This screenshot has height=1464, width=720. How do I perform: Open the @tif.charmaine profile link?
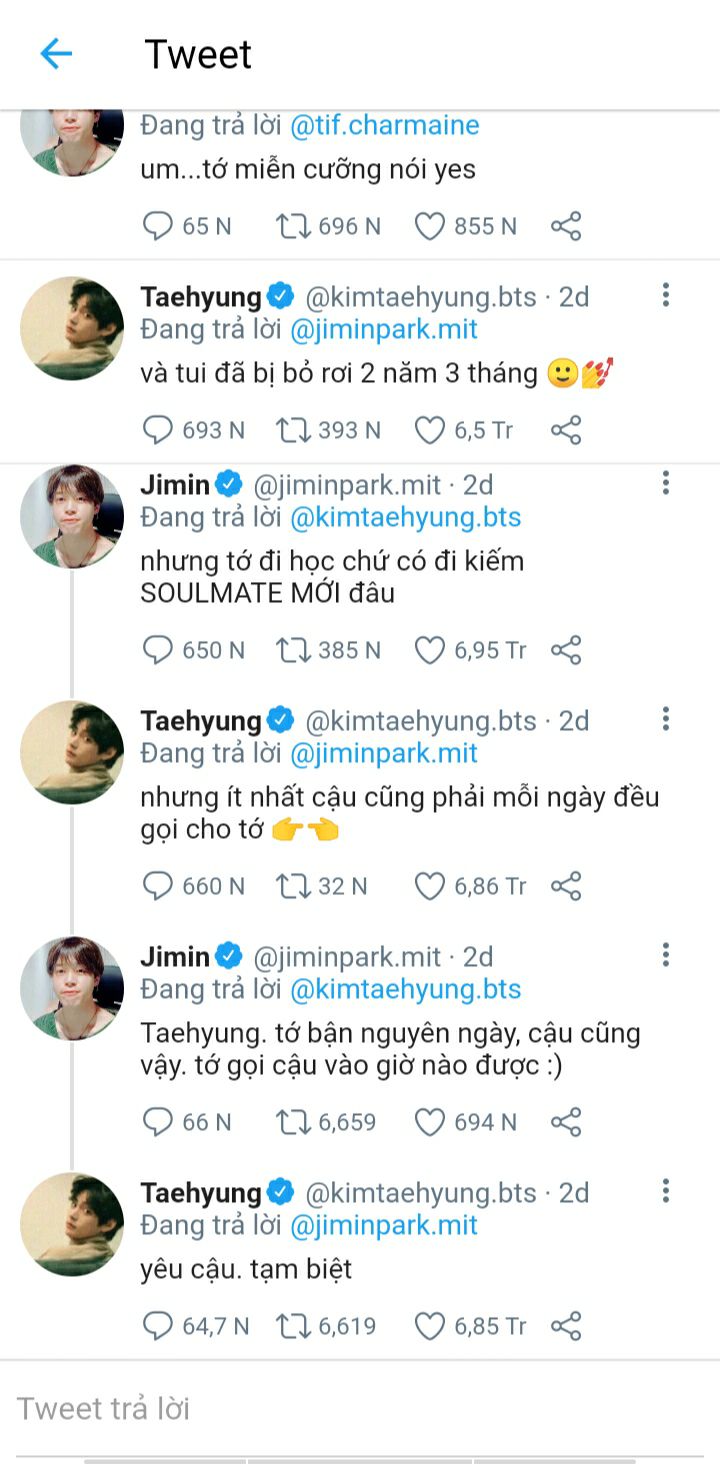pyautogui.click(x=384, y=126)
